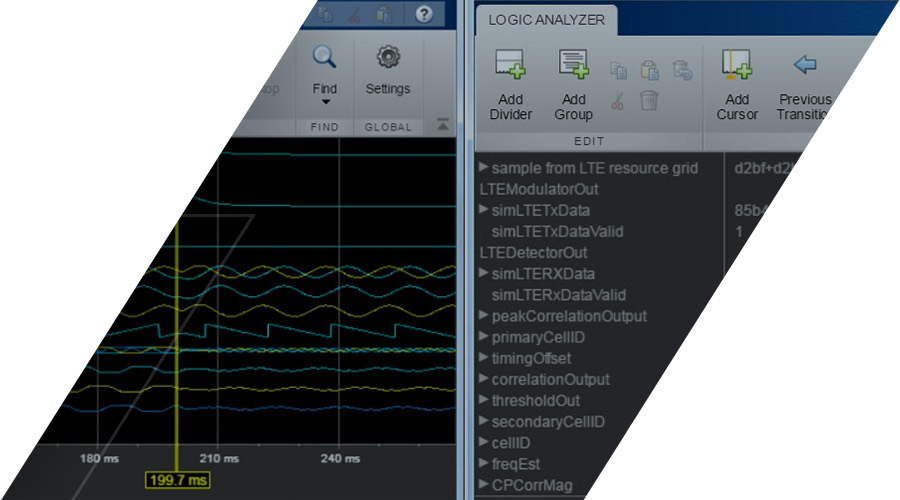Screen dimensions: 900x500
Task: Select the LTEModulatorOut divider row
Action: tap(539, 189)
